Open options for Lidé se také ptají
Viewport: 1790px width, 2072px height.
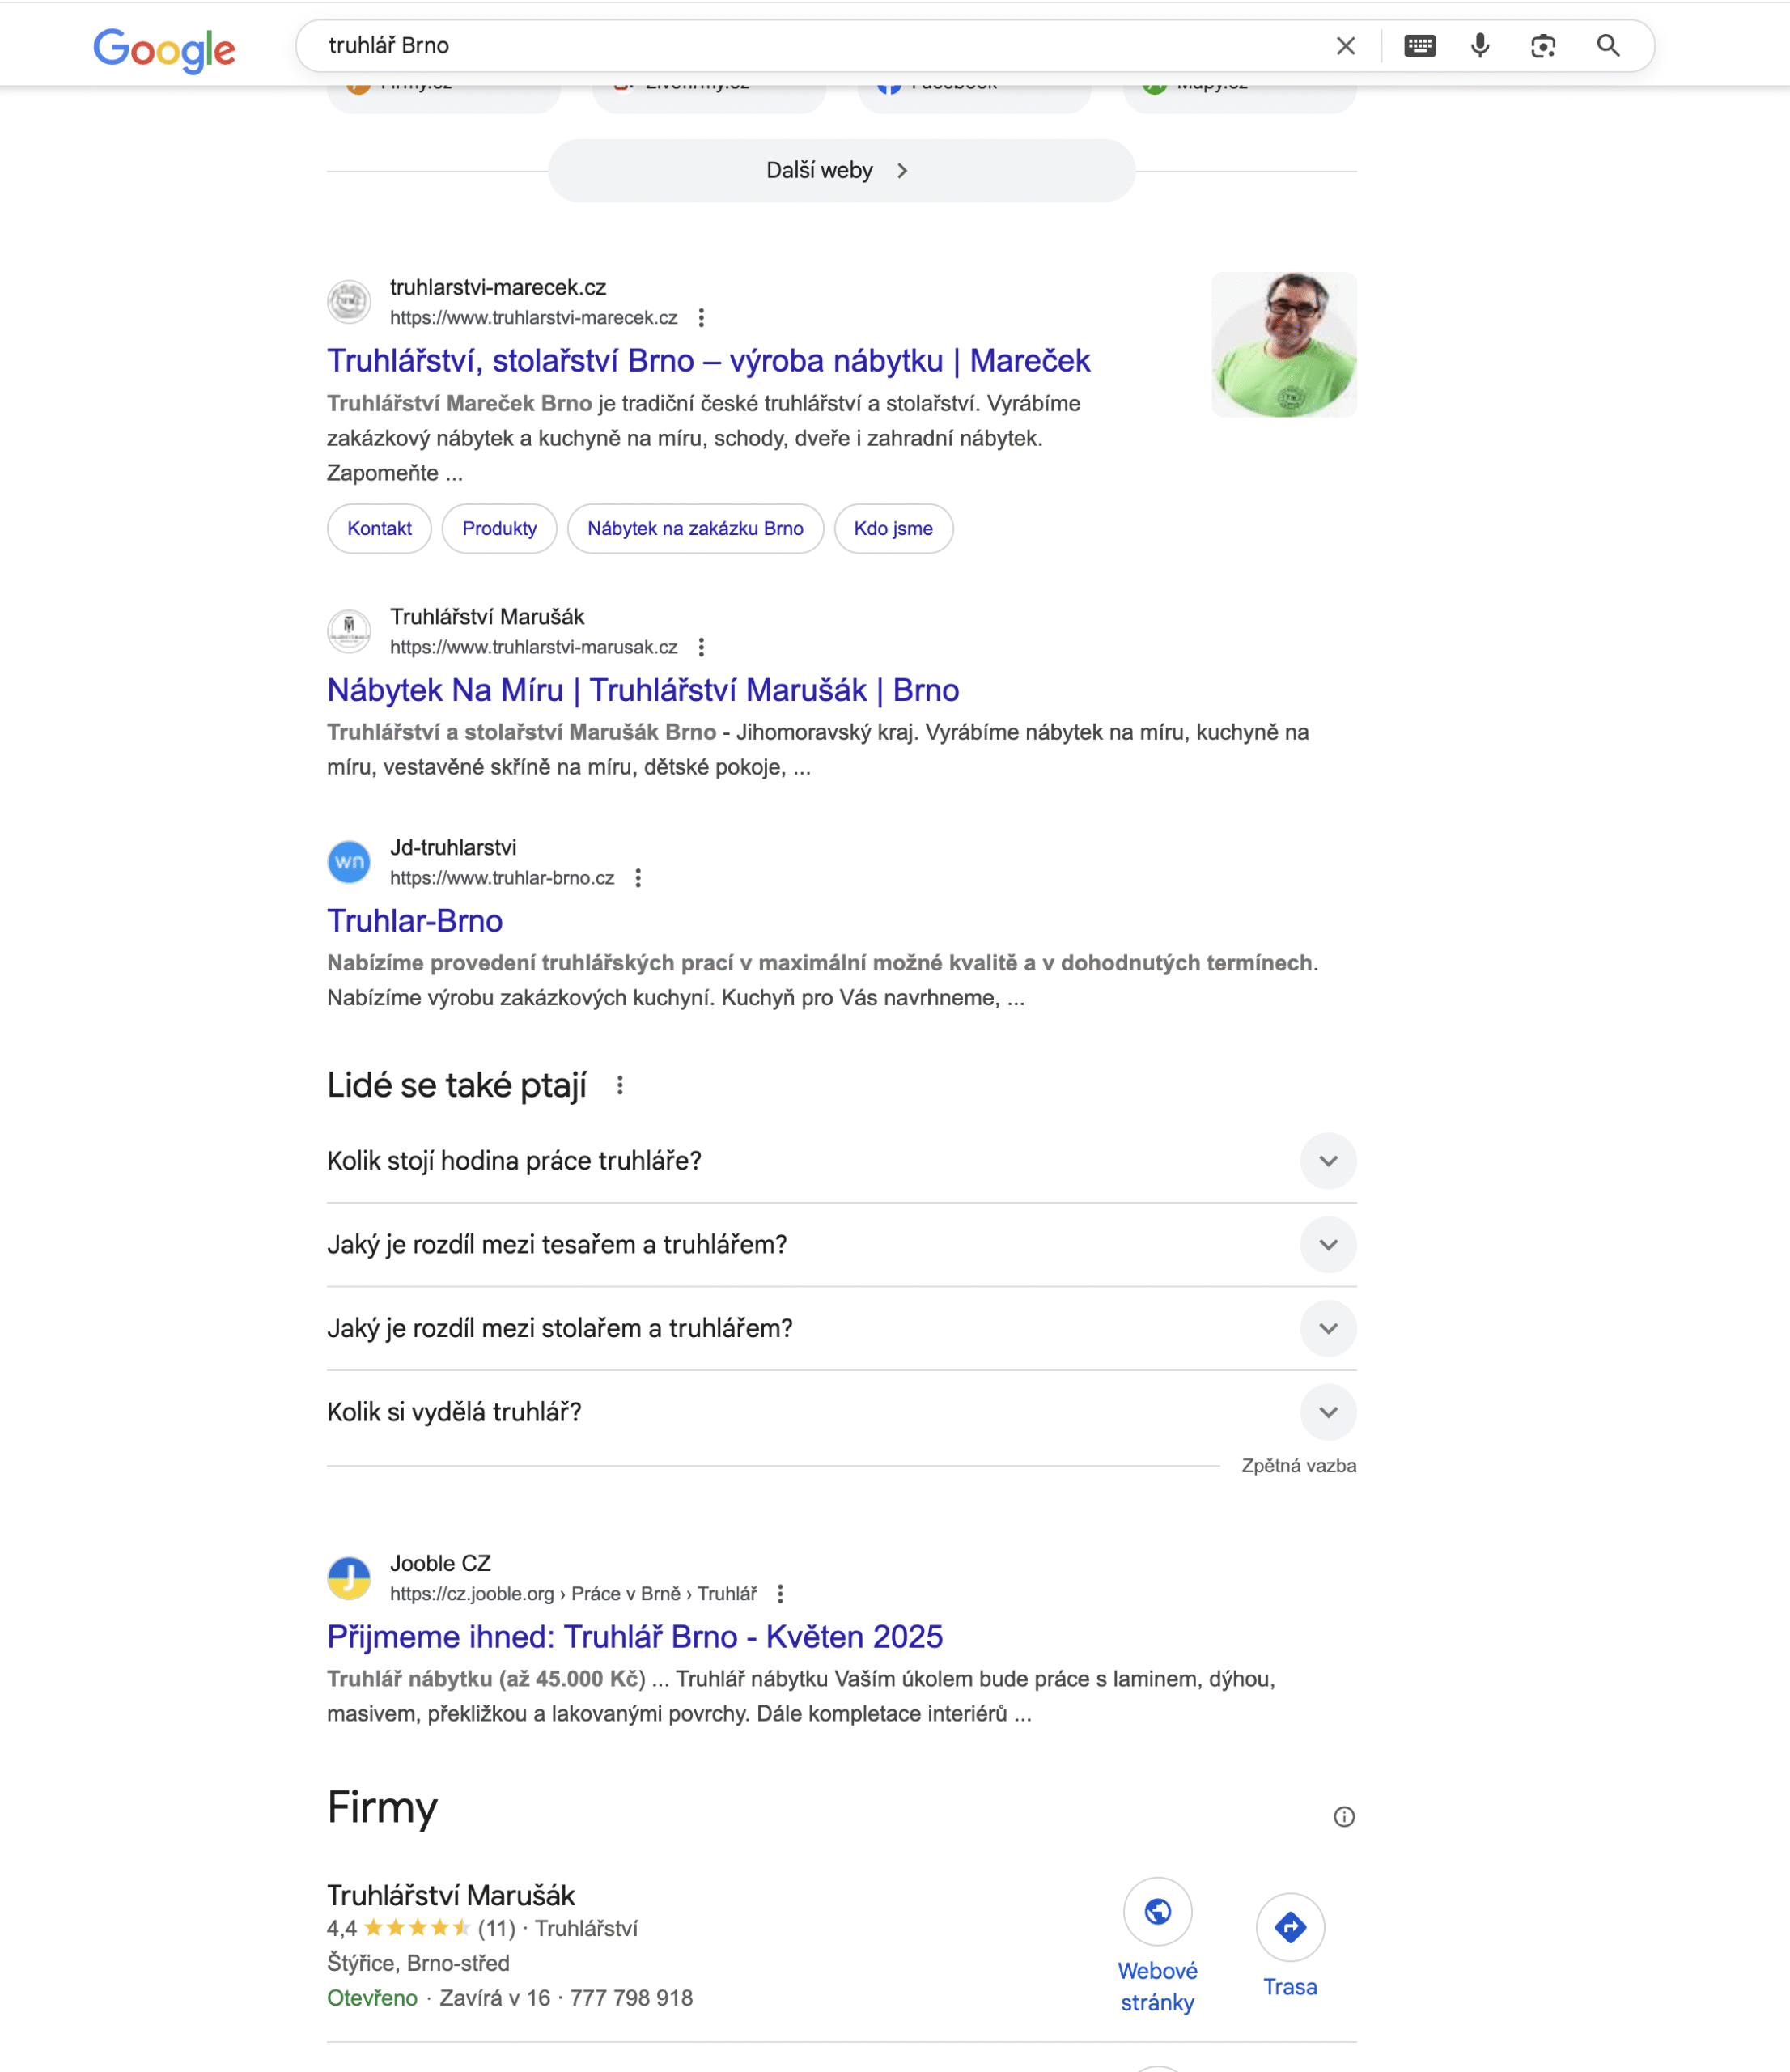tap(620, 1085)
